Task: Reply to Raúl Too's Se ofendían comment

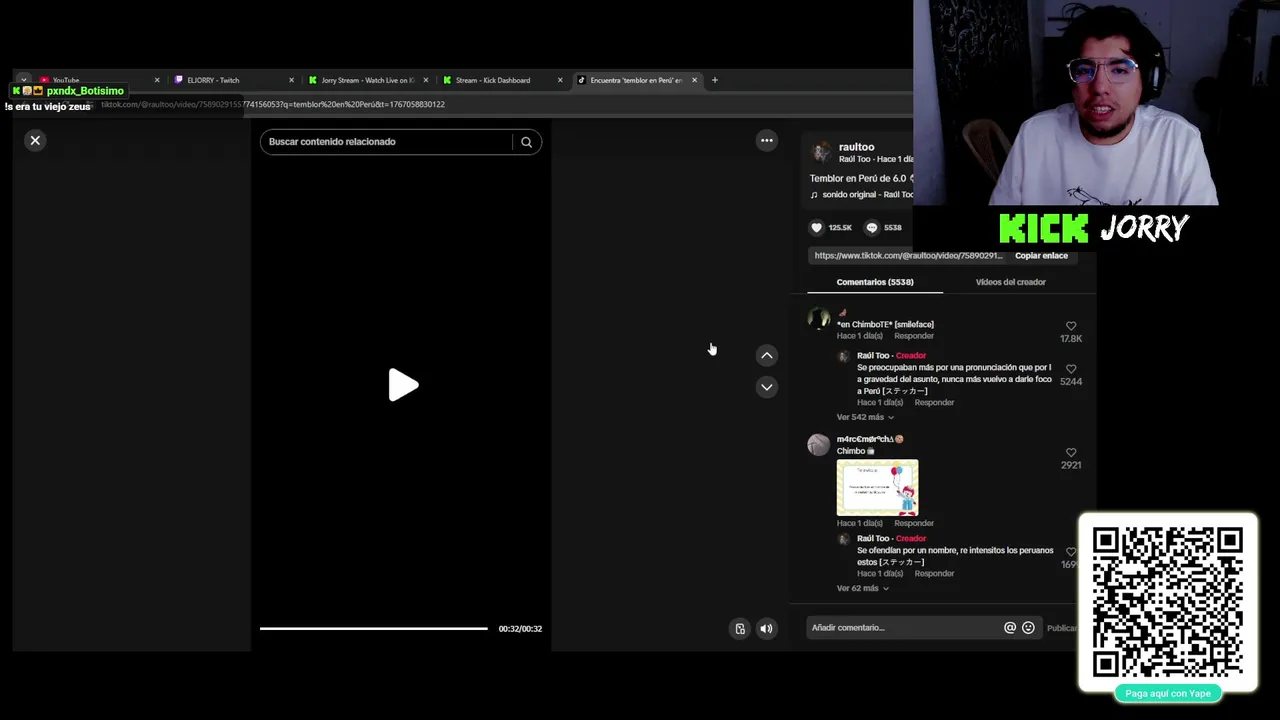Action: 934,574
